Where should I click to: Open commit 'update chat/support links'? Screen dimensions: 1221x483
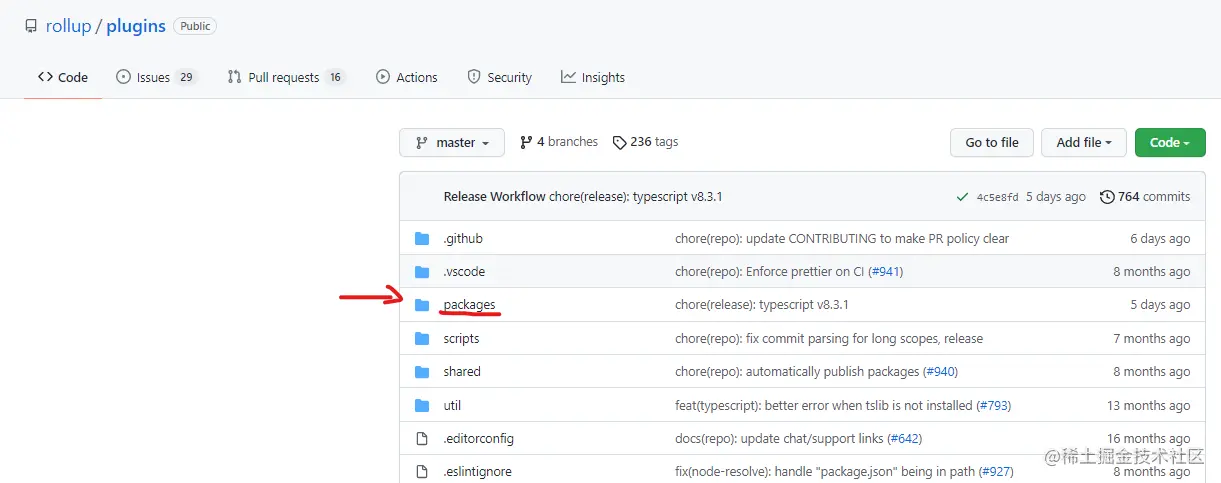779,439
